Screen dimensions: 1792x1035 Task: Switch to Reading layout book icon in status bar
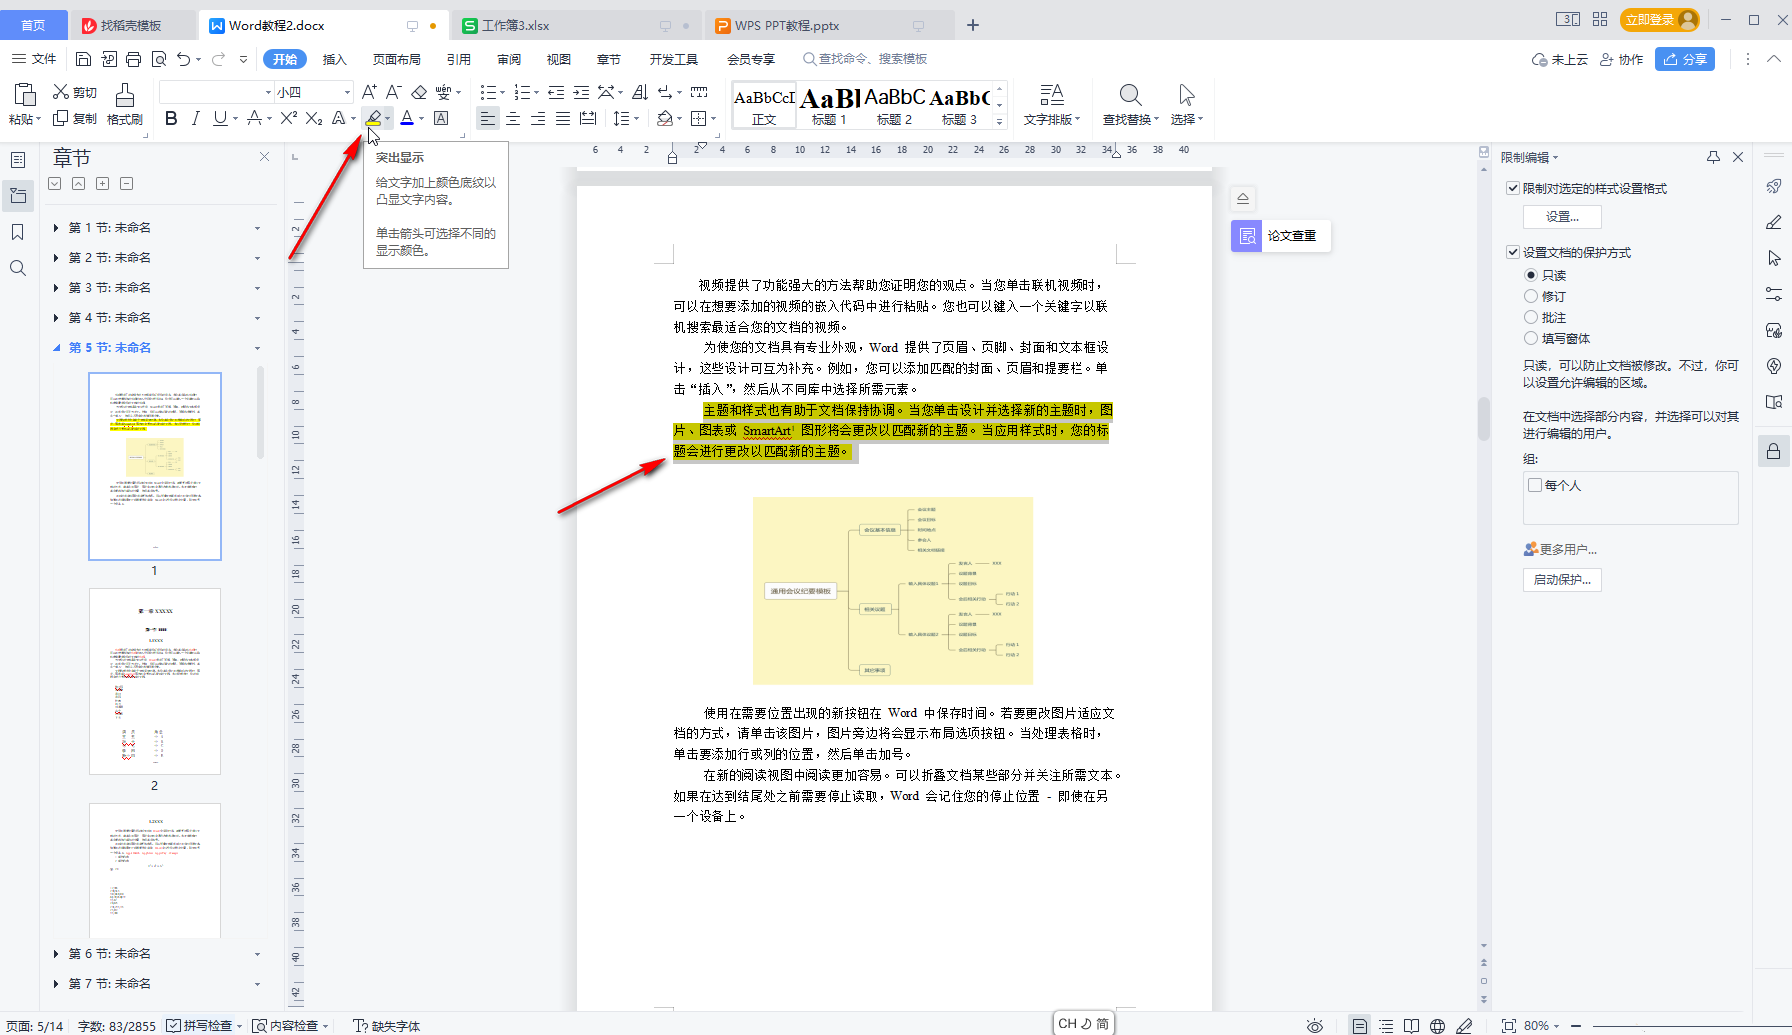click(1411, 1026)
